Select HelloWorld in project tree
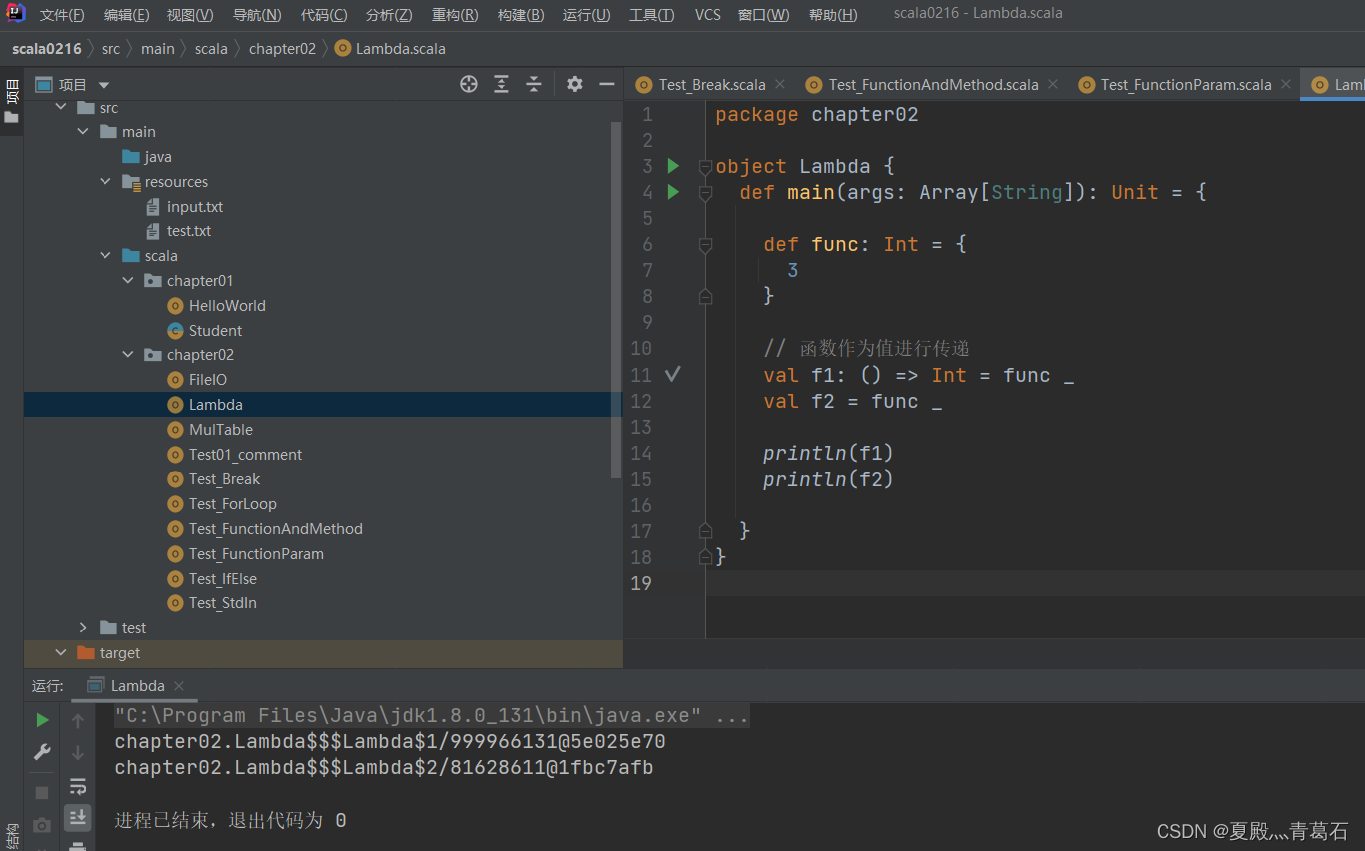The height and width of the screenshot is (851, 1365). pos(217,306)
